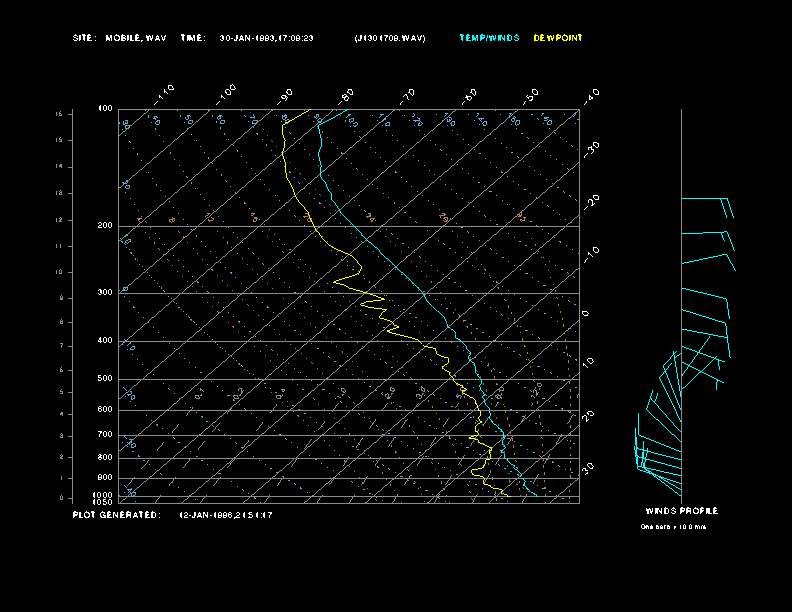Click the cyan TEMP/WINDS legend label
The image size is (792, 612).
pos(489,38)
